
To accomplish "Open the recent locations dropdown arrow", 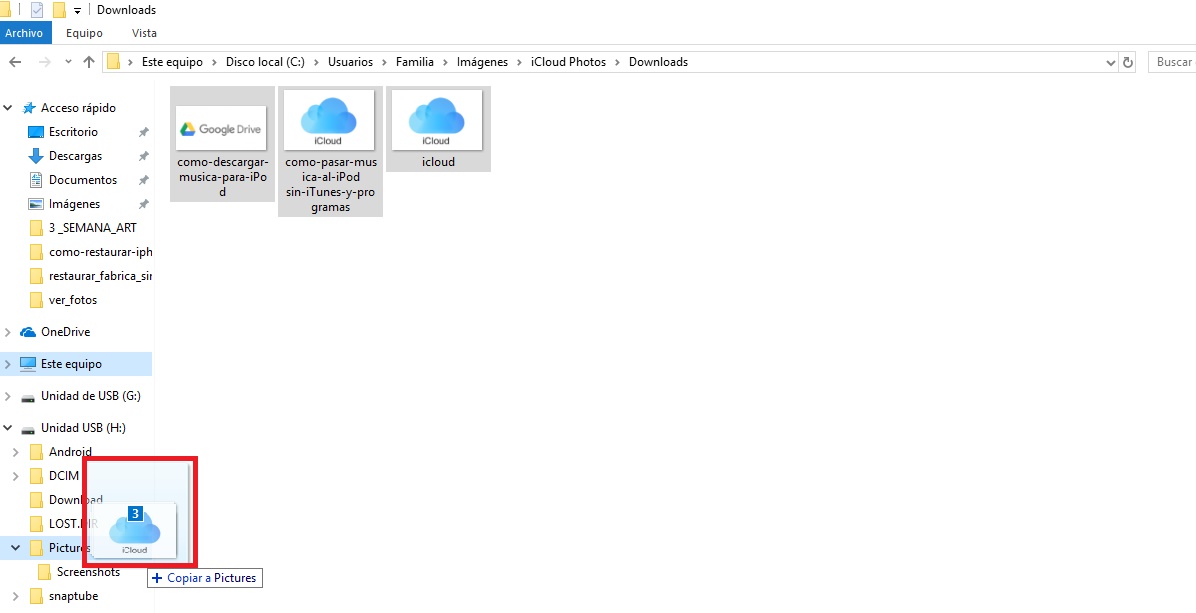I will click(x=68, y=63).
